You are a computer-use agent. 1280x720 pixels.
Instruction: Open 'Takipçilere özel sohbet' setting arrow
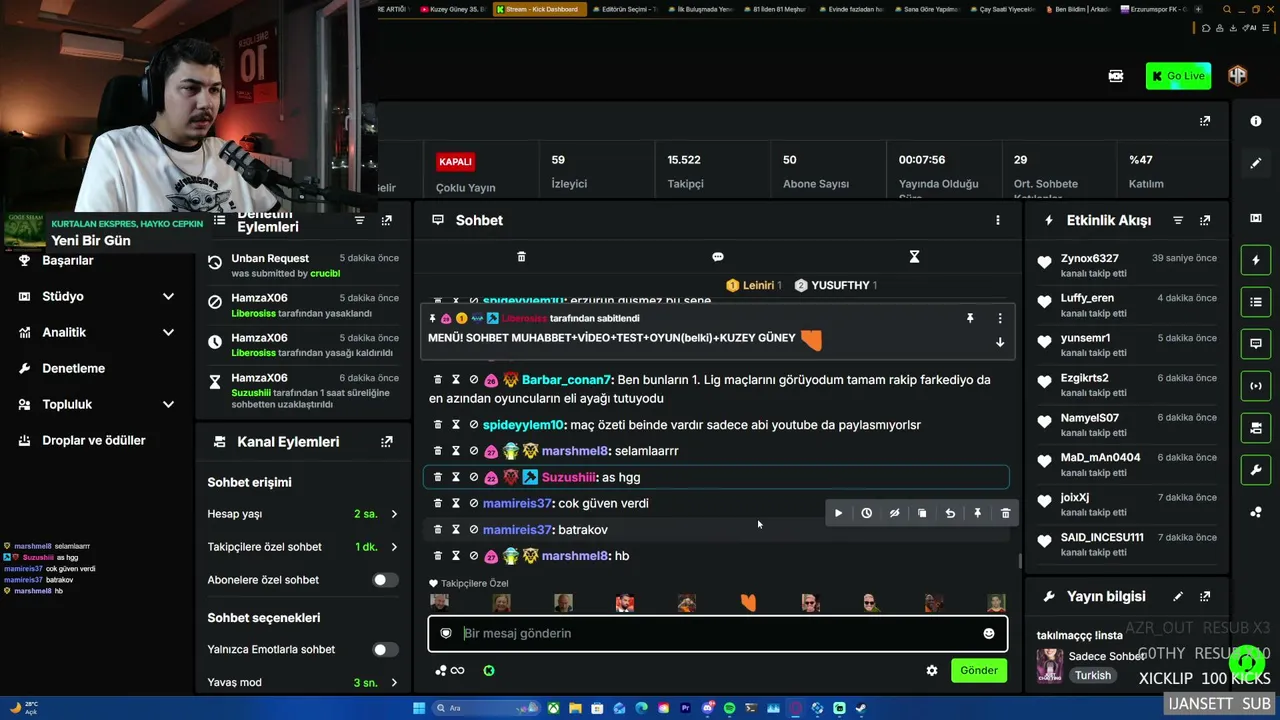(x=394, y=547)
